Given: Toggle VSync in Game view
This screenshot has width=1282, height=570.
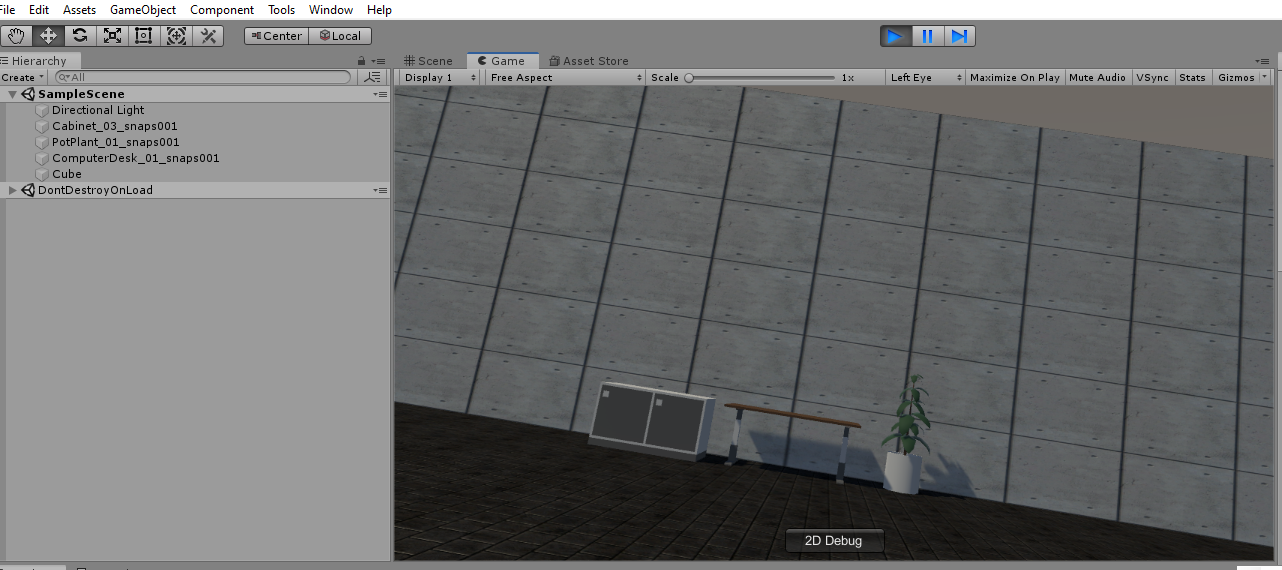Looking at the screenshot, I should 1152,77.
